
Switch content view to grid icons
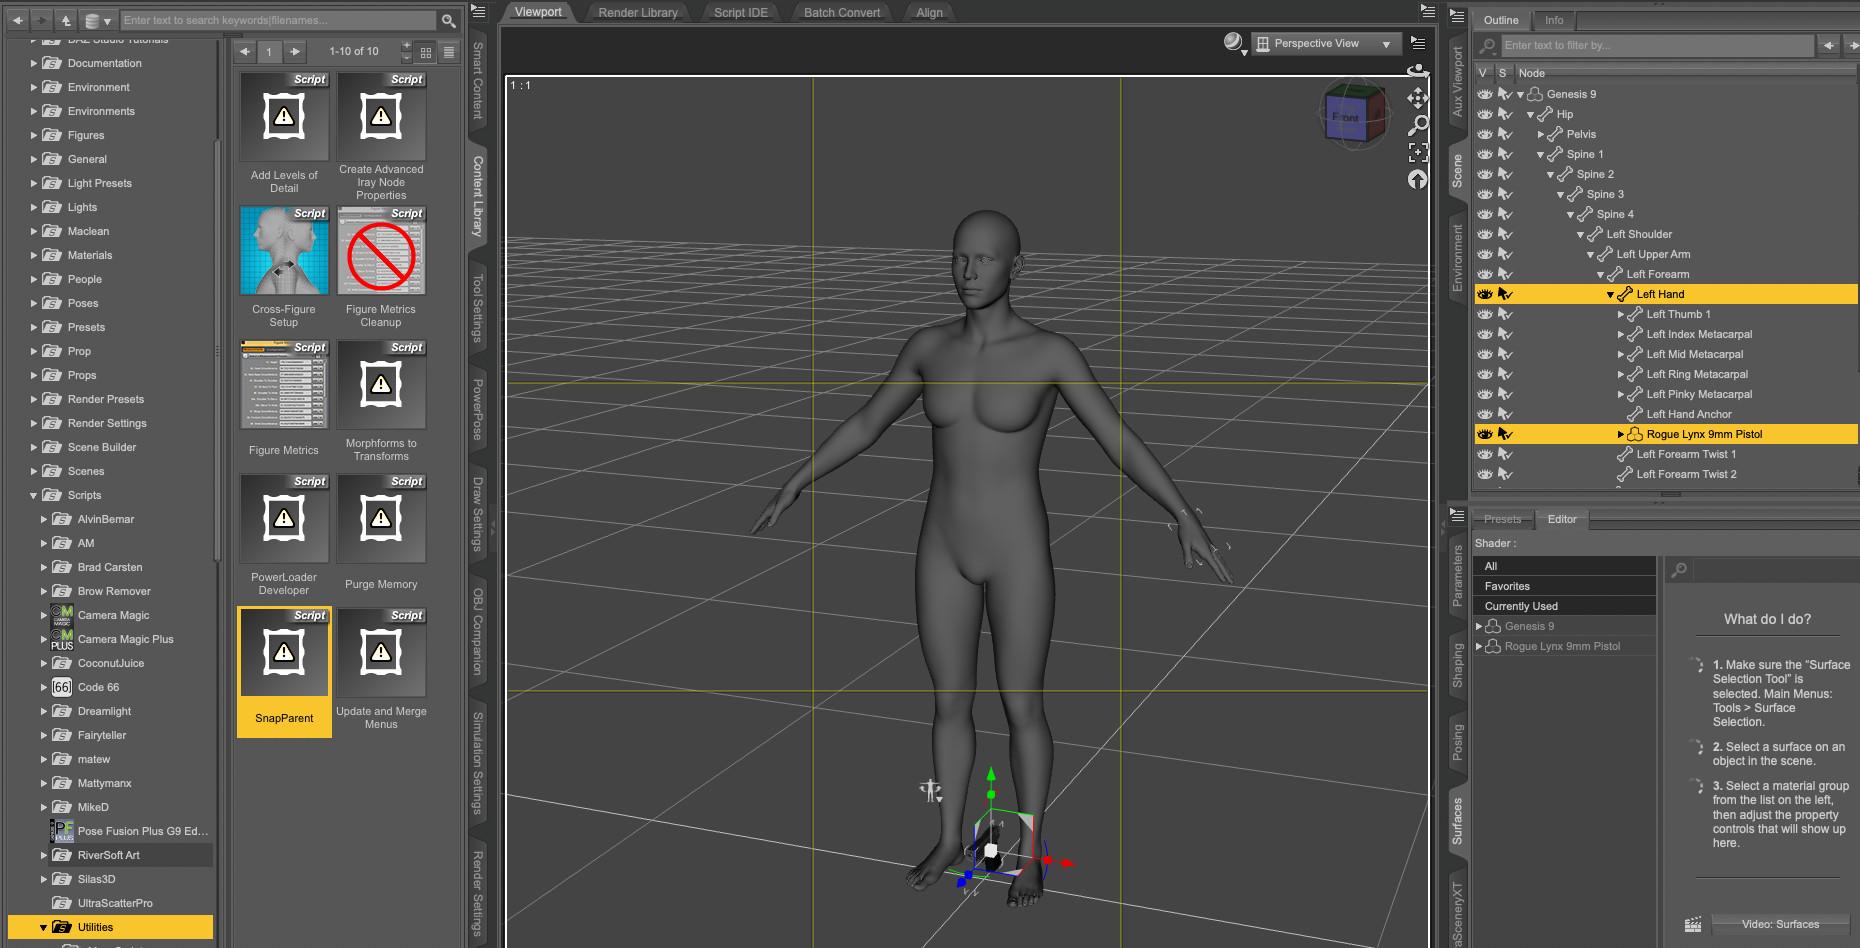(x=426, y=52)
